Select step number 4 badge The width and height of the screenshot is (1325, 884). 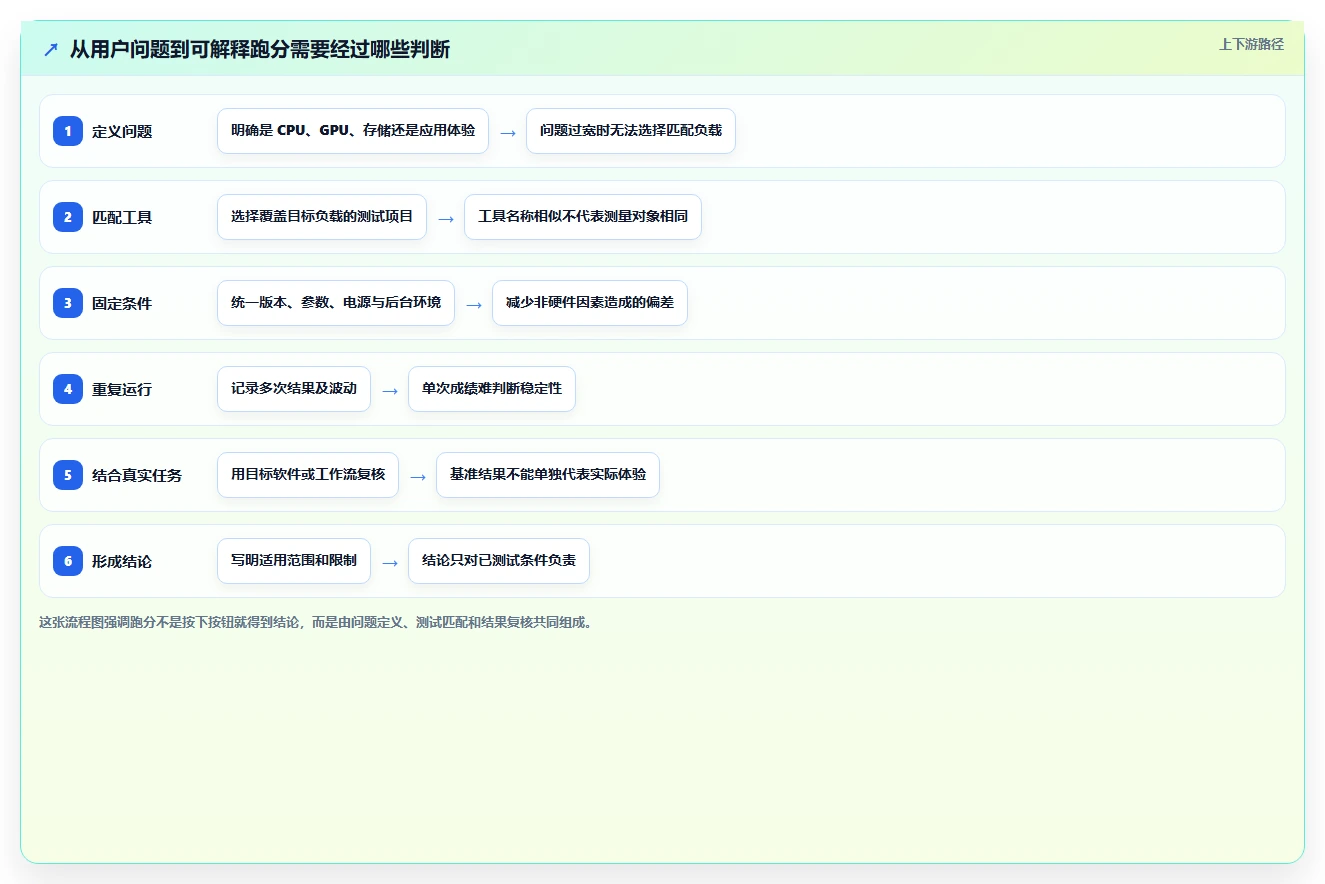pyautogui.click(x=68, y=389)
